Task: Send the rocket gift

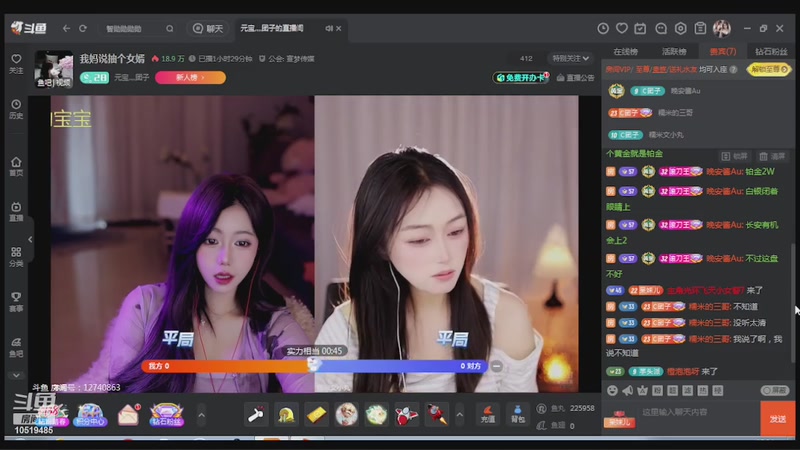Action: (437, 414)
